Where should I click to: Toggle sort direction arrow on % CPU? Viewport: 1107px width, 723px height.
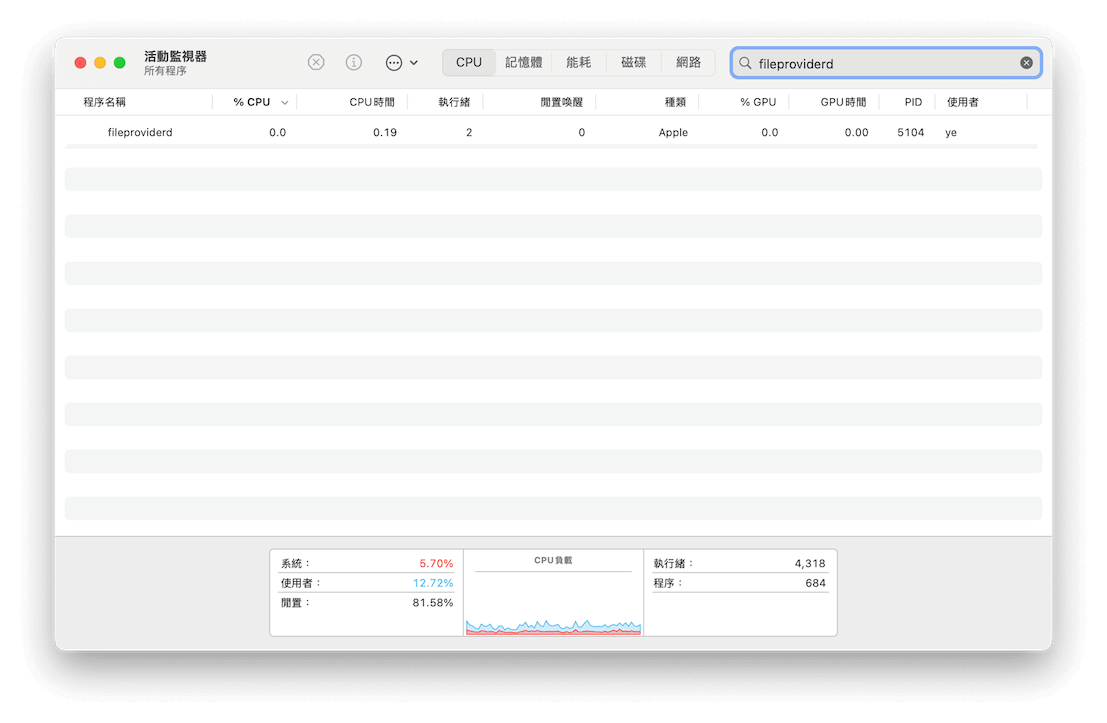pos(285,102)
